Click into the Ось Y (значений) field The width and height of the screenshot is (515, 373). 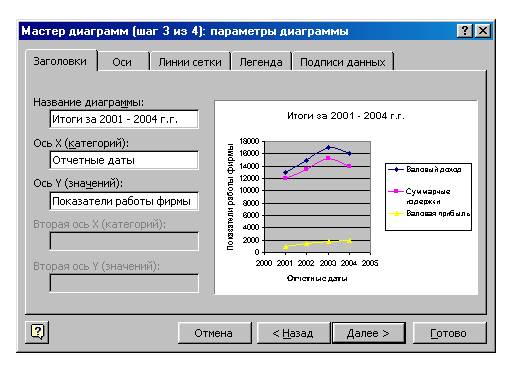pos(124,201)
